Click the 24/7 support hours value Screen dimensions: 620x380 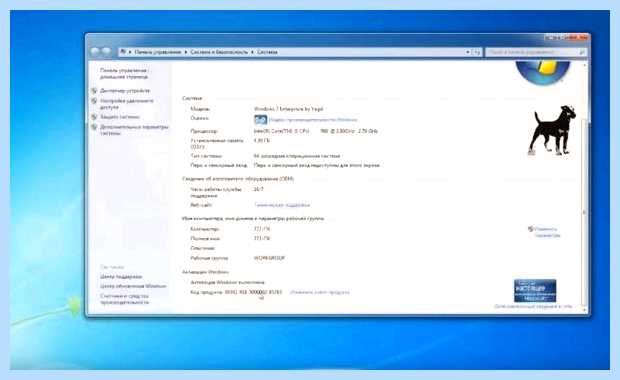click(259, 189)
